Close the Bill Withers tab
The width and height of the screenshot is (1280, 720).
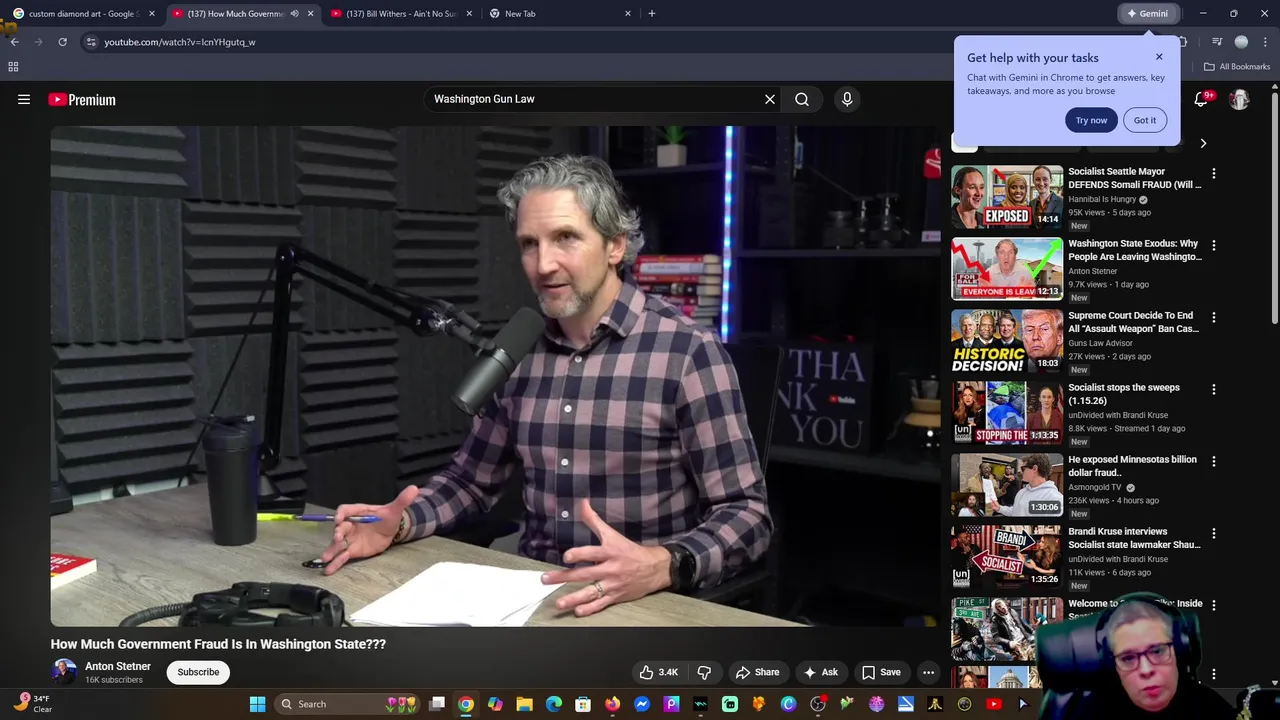(x=469, y=14)
